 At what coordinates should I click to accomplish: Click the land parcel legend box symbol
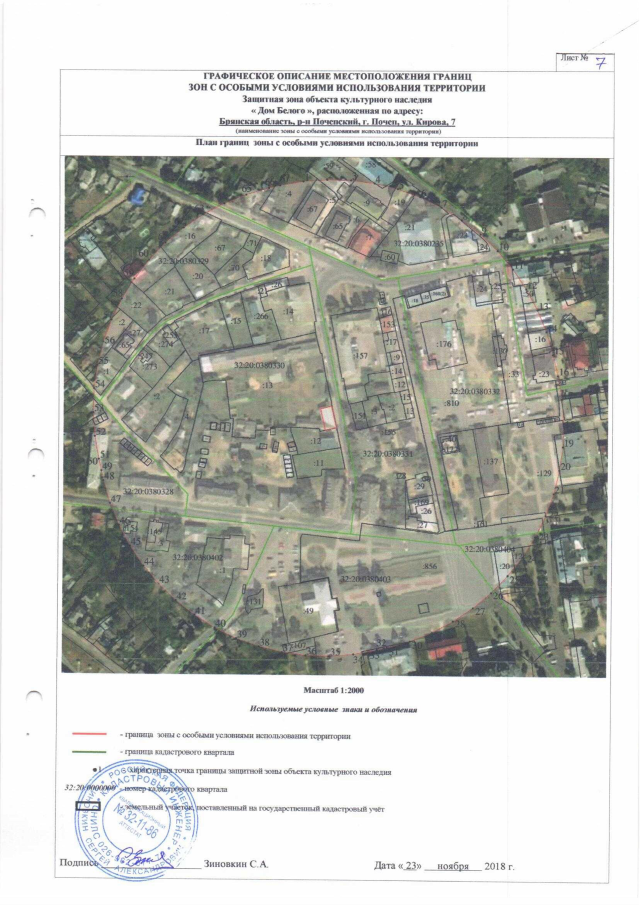pos(90,805)
